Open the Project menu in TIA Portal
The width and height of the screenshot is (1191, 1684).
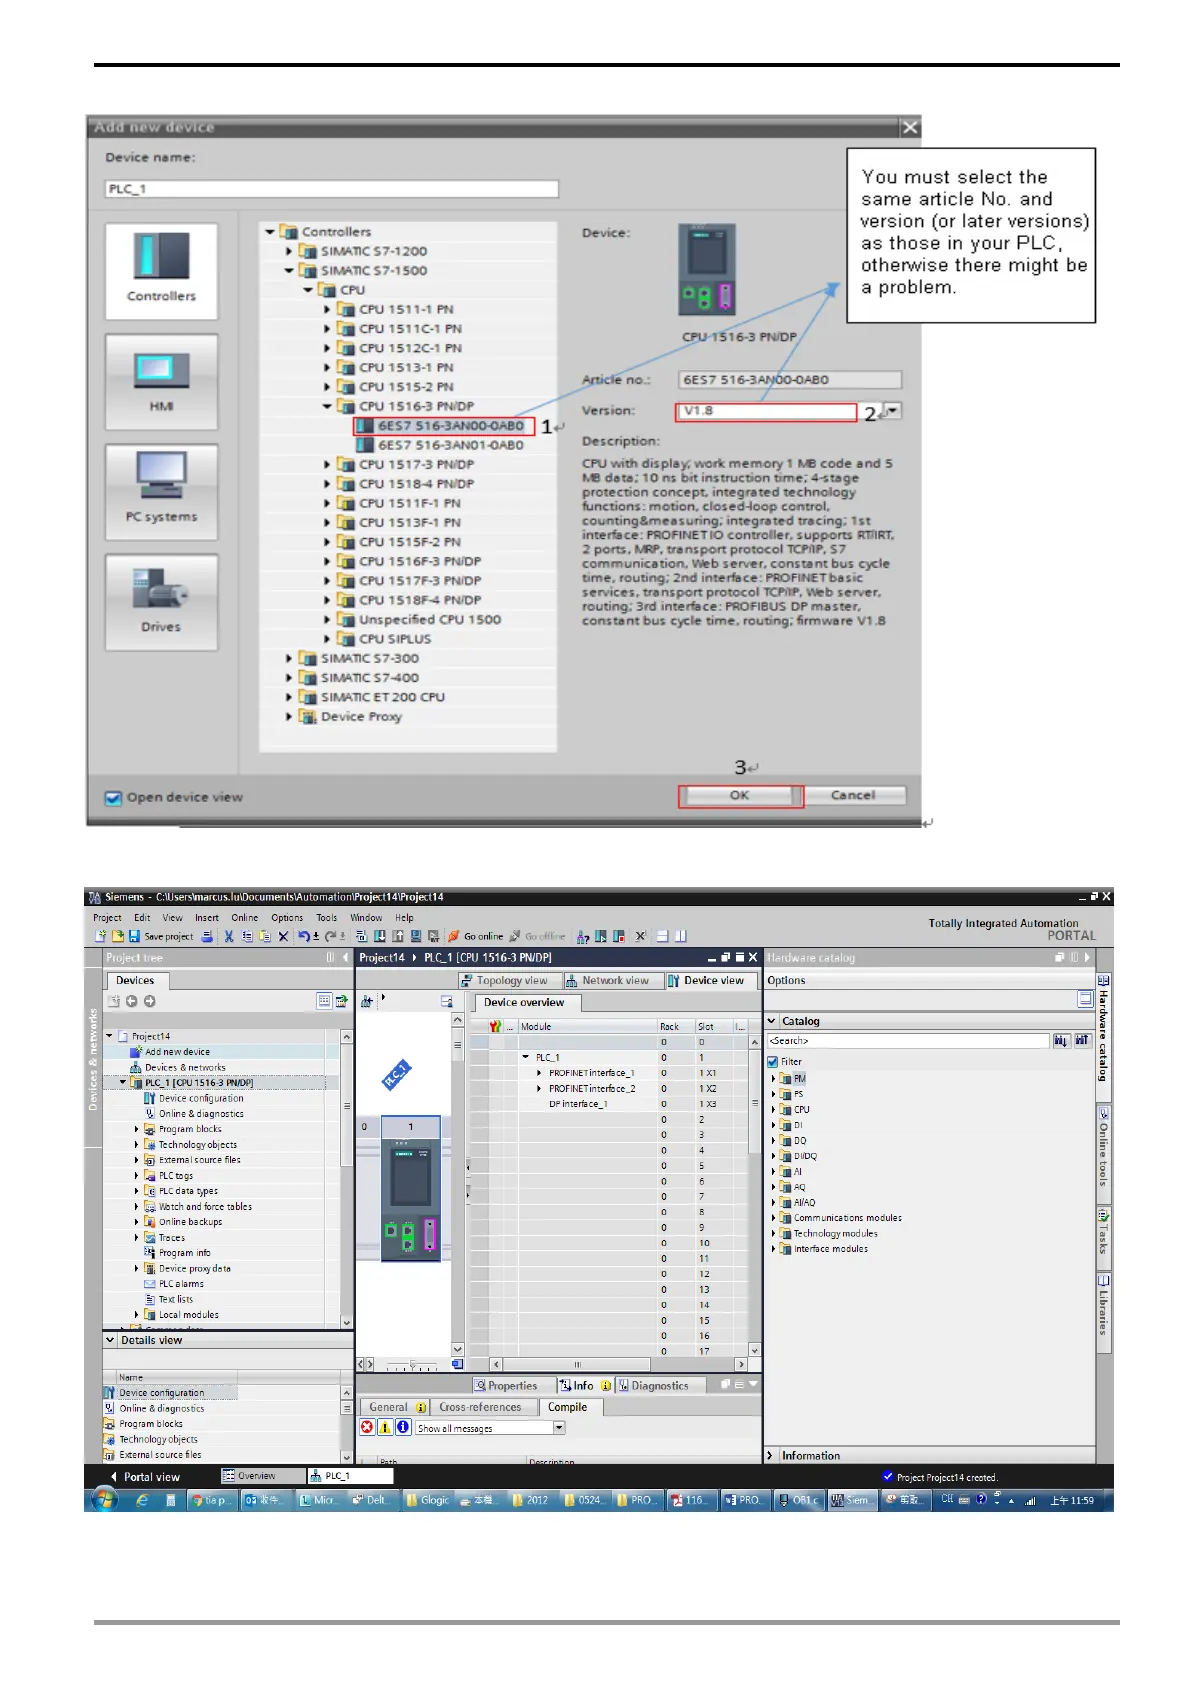(x=107, y=918)
